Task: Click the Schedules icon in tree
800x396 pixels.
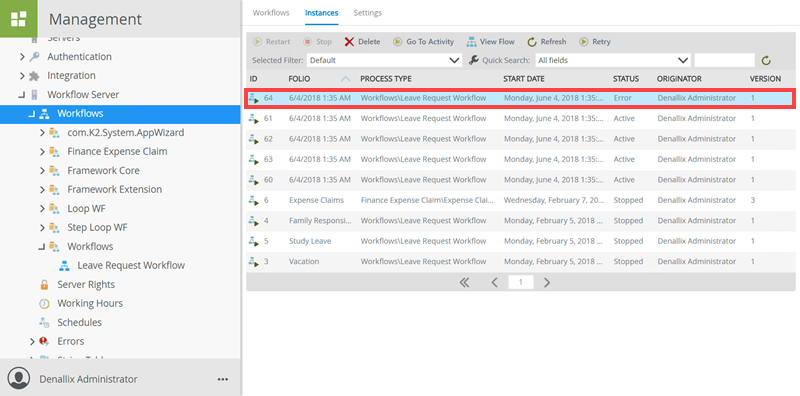Action: pos(44,323)
